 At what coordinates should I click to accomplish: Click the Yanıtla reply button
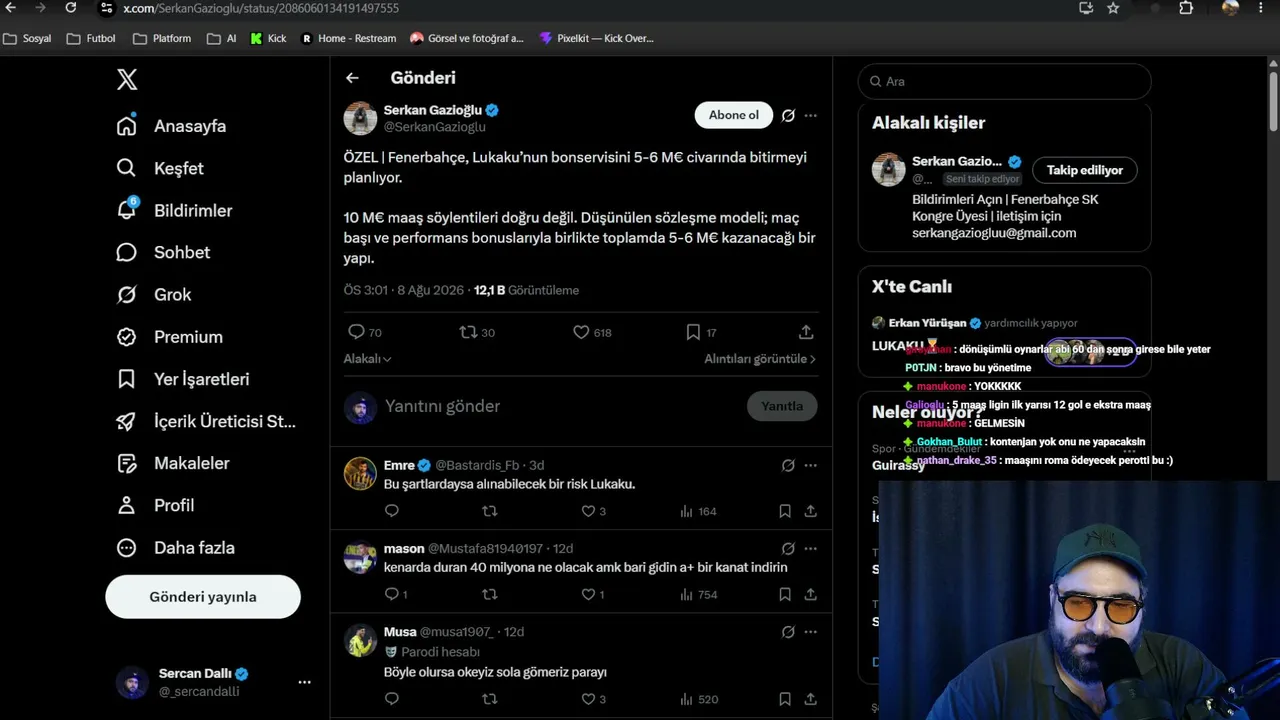tap(782, 406)
